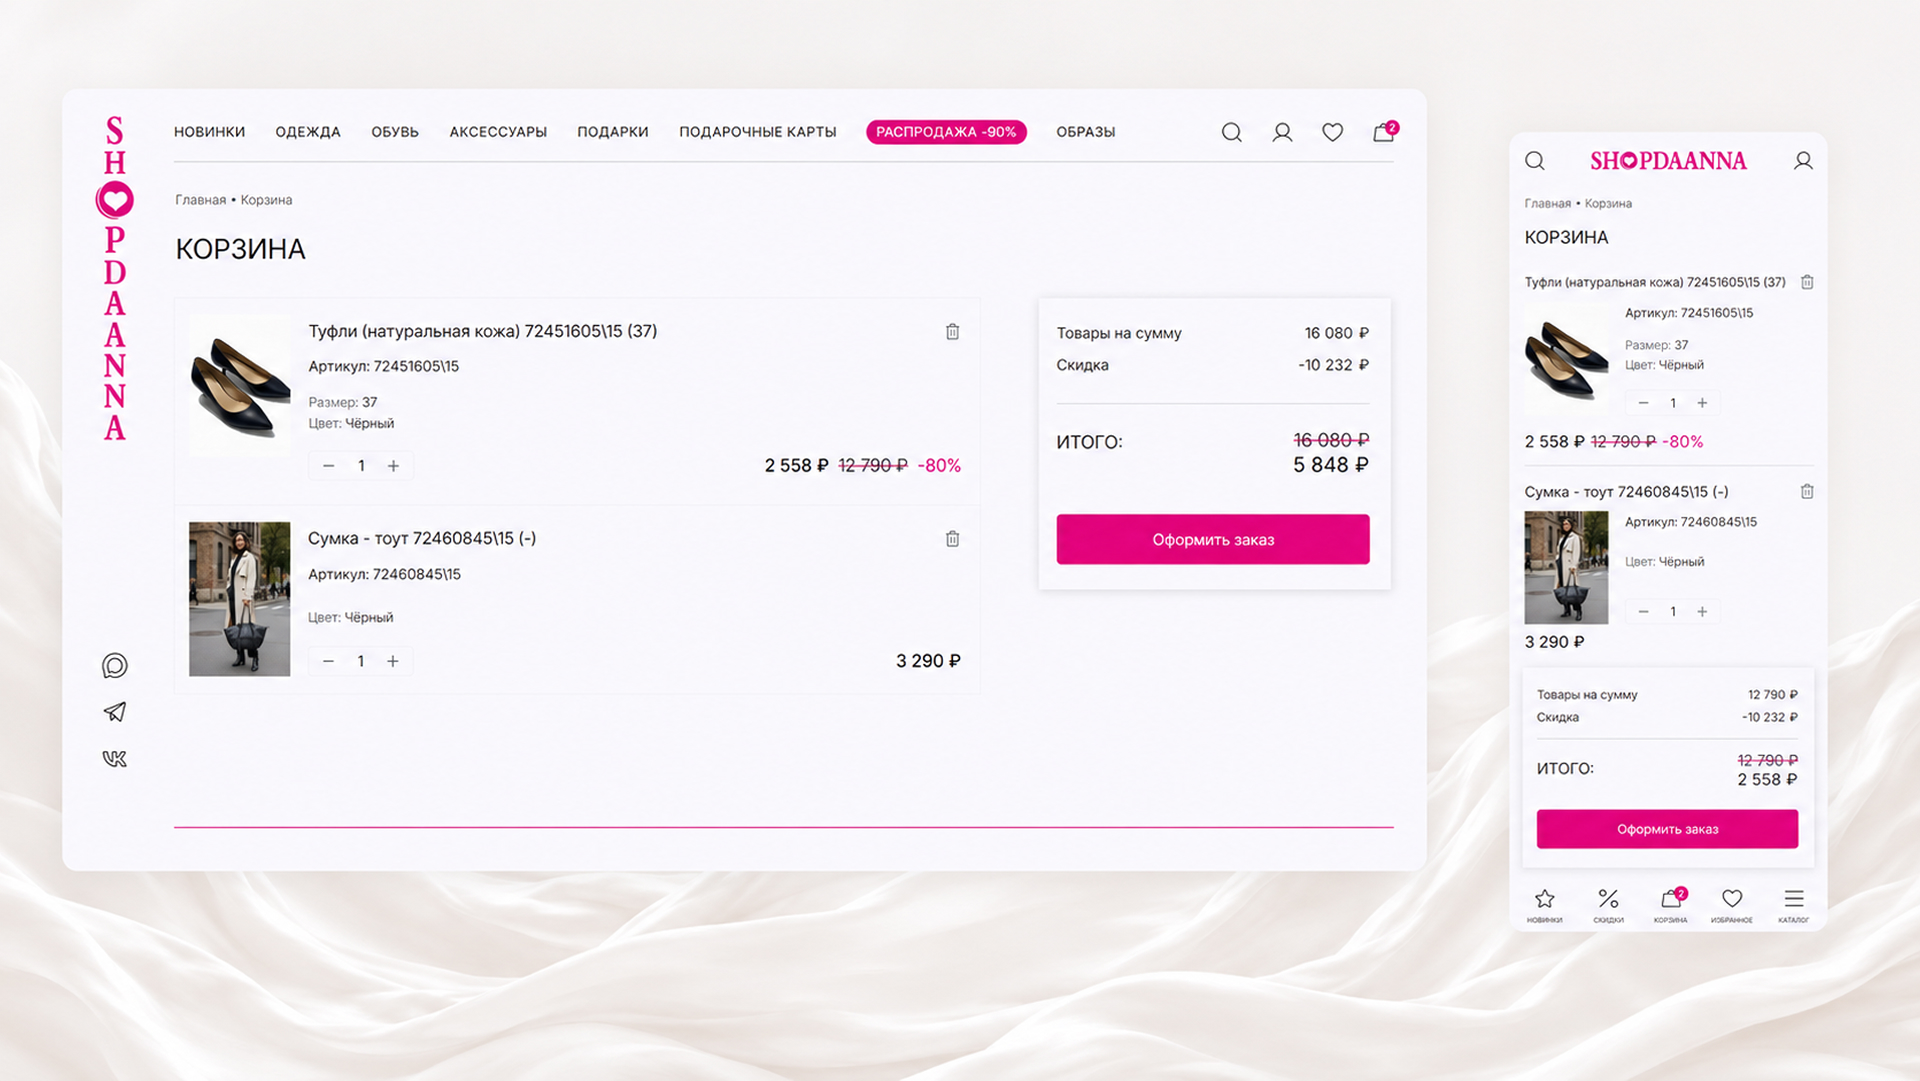Screen dimensions: 1920x1081
Task: Tap Главная breadcrumb in mobile view
Action: [1548, 204]
